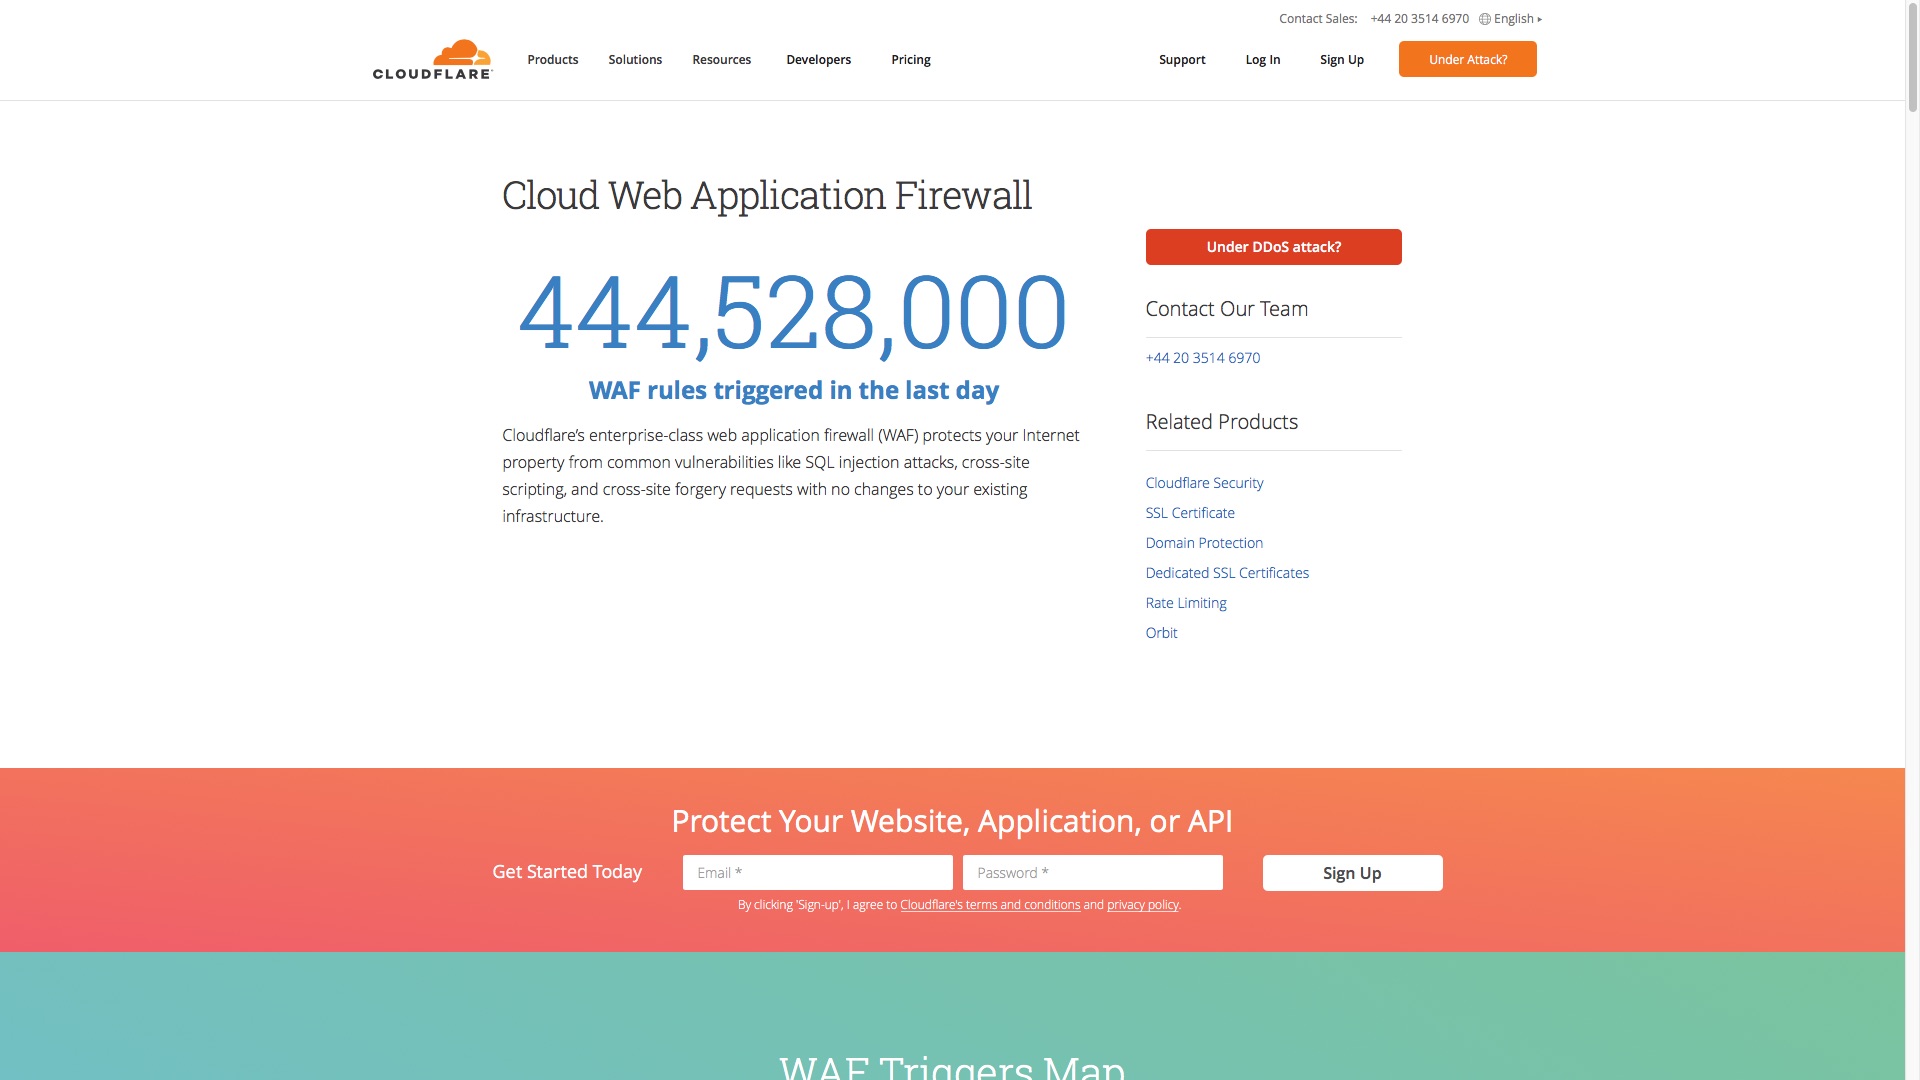Click the red Under DDoS attack? button
Image resolution: width=1920 pixels, height=1080 pixels.
[1273, 247]
